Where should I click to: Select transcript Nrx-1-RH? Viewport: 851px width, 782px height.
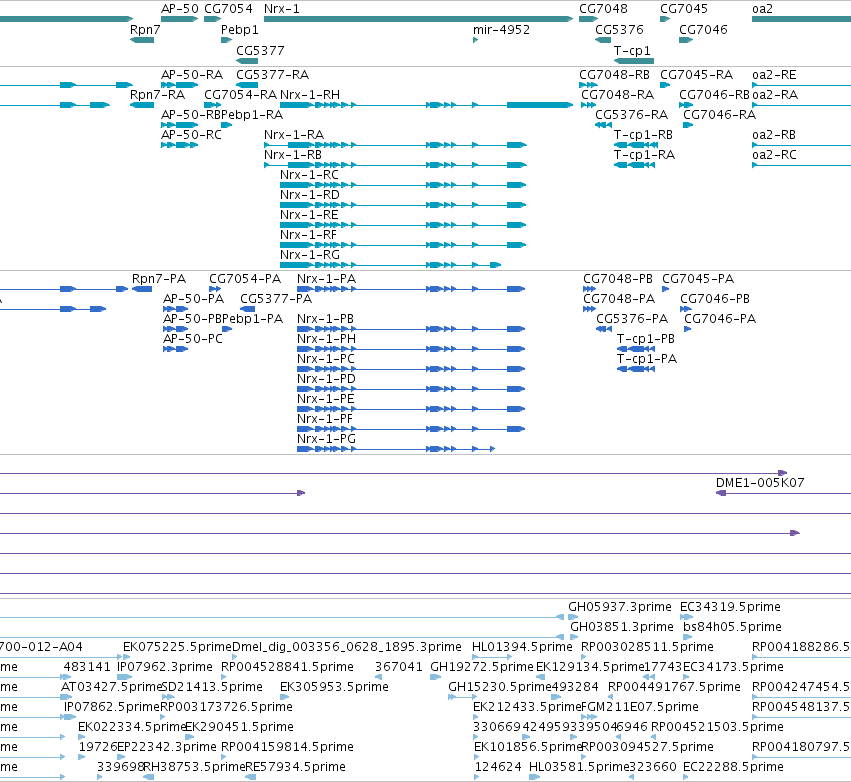click(x=310, y=95)
